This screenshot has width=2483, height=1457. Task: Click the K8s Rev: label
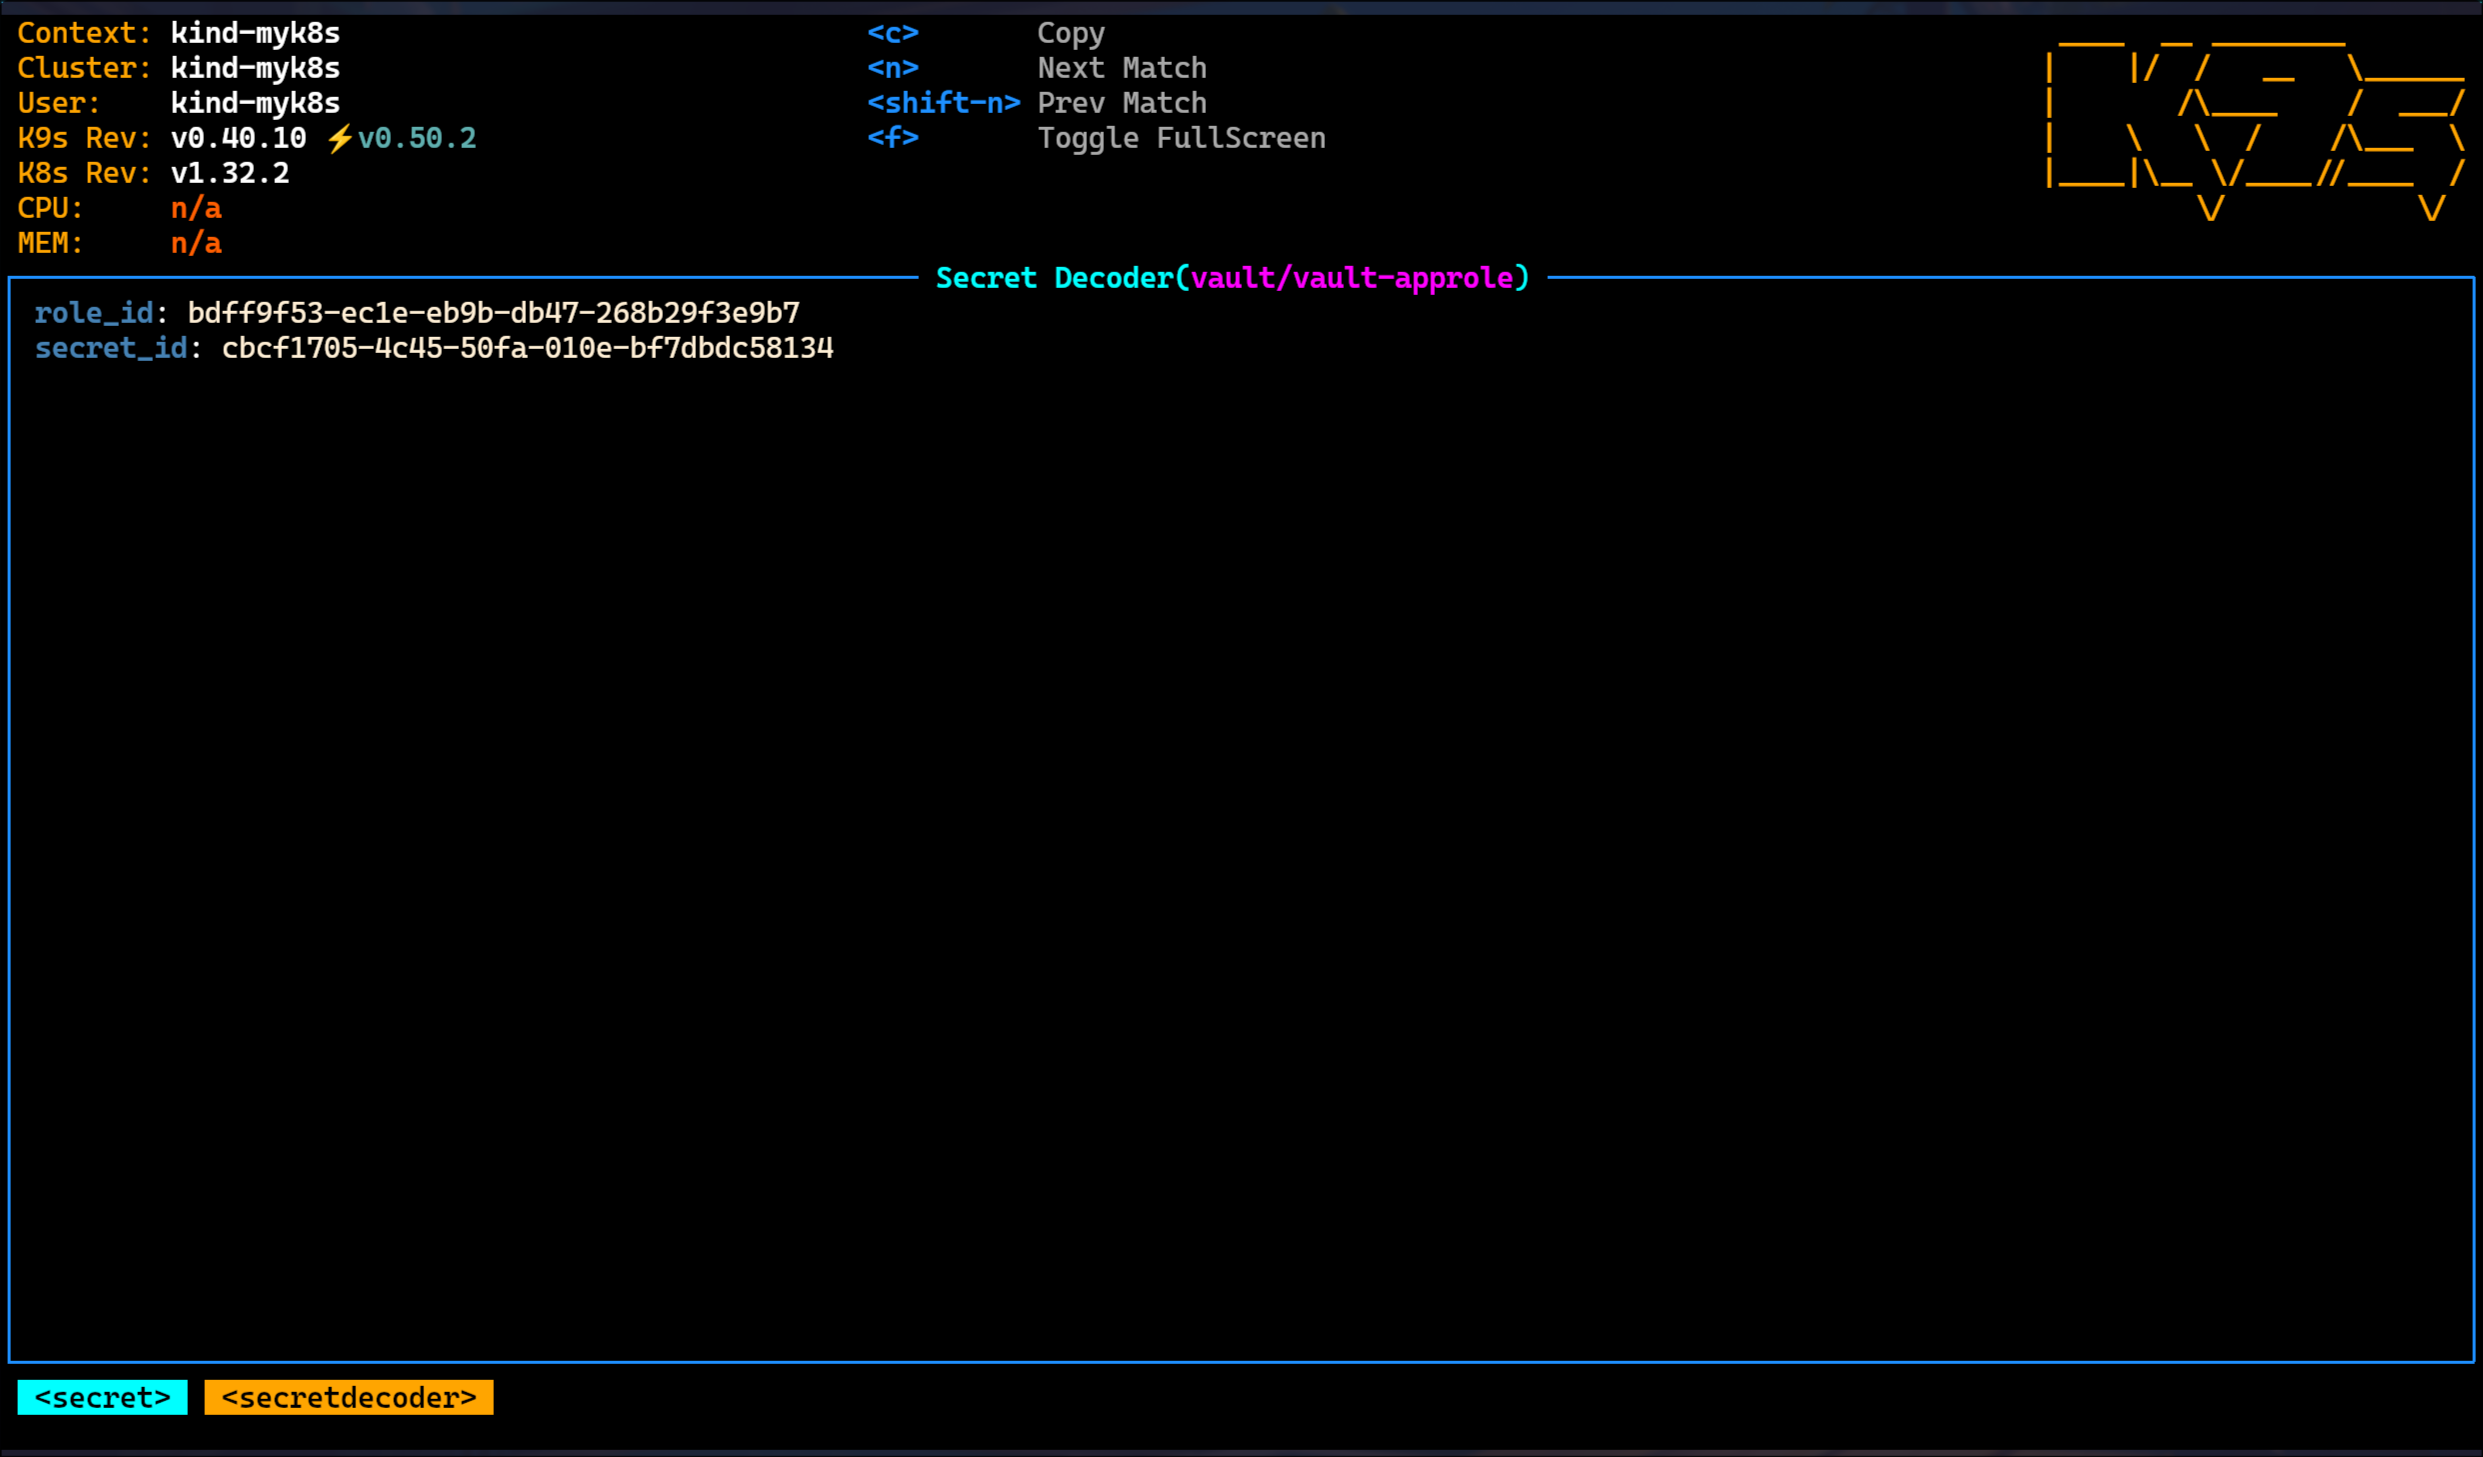pos(85,173)
